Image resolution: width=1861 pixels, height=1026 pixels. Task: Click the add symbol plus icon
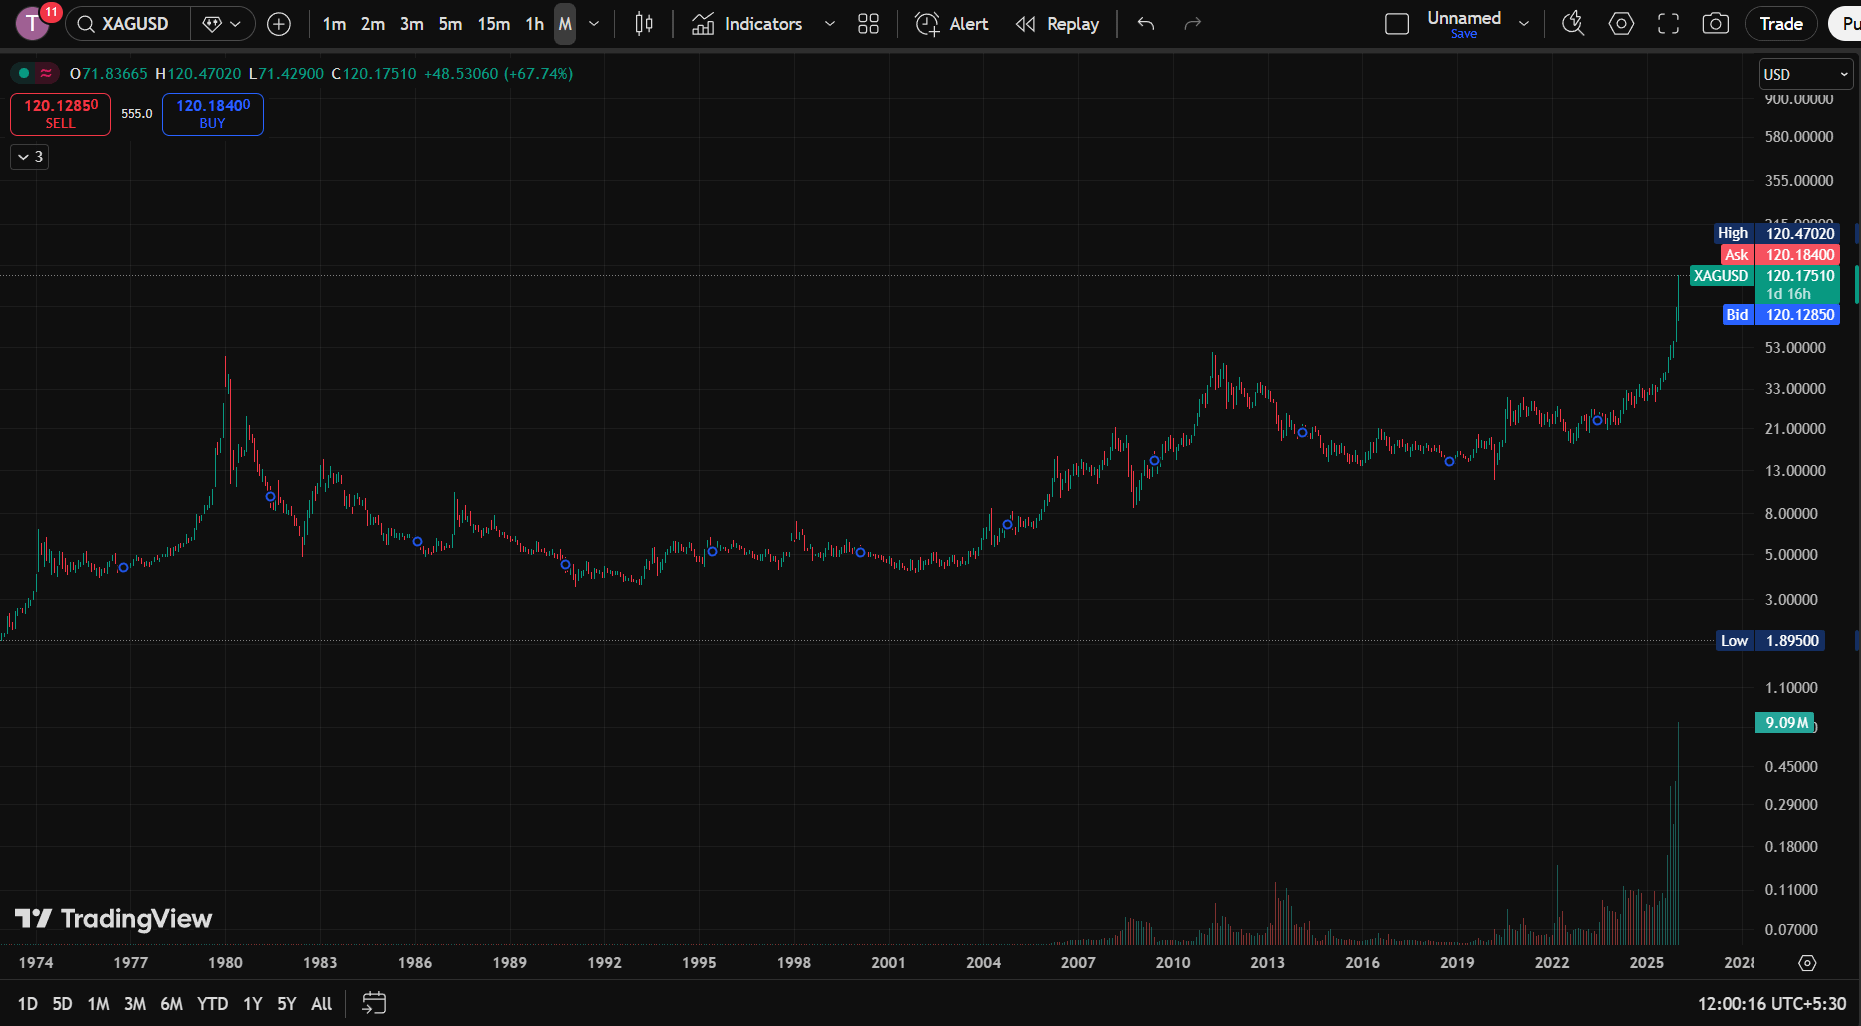coord(279,24)
